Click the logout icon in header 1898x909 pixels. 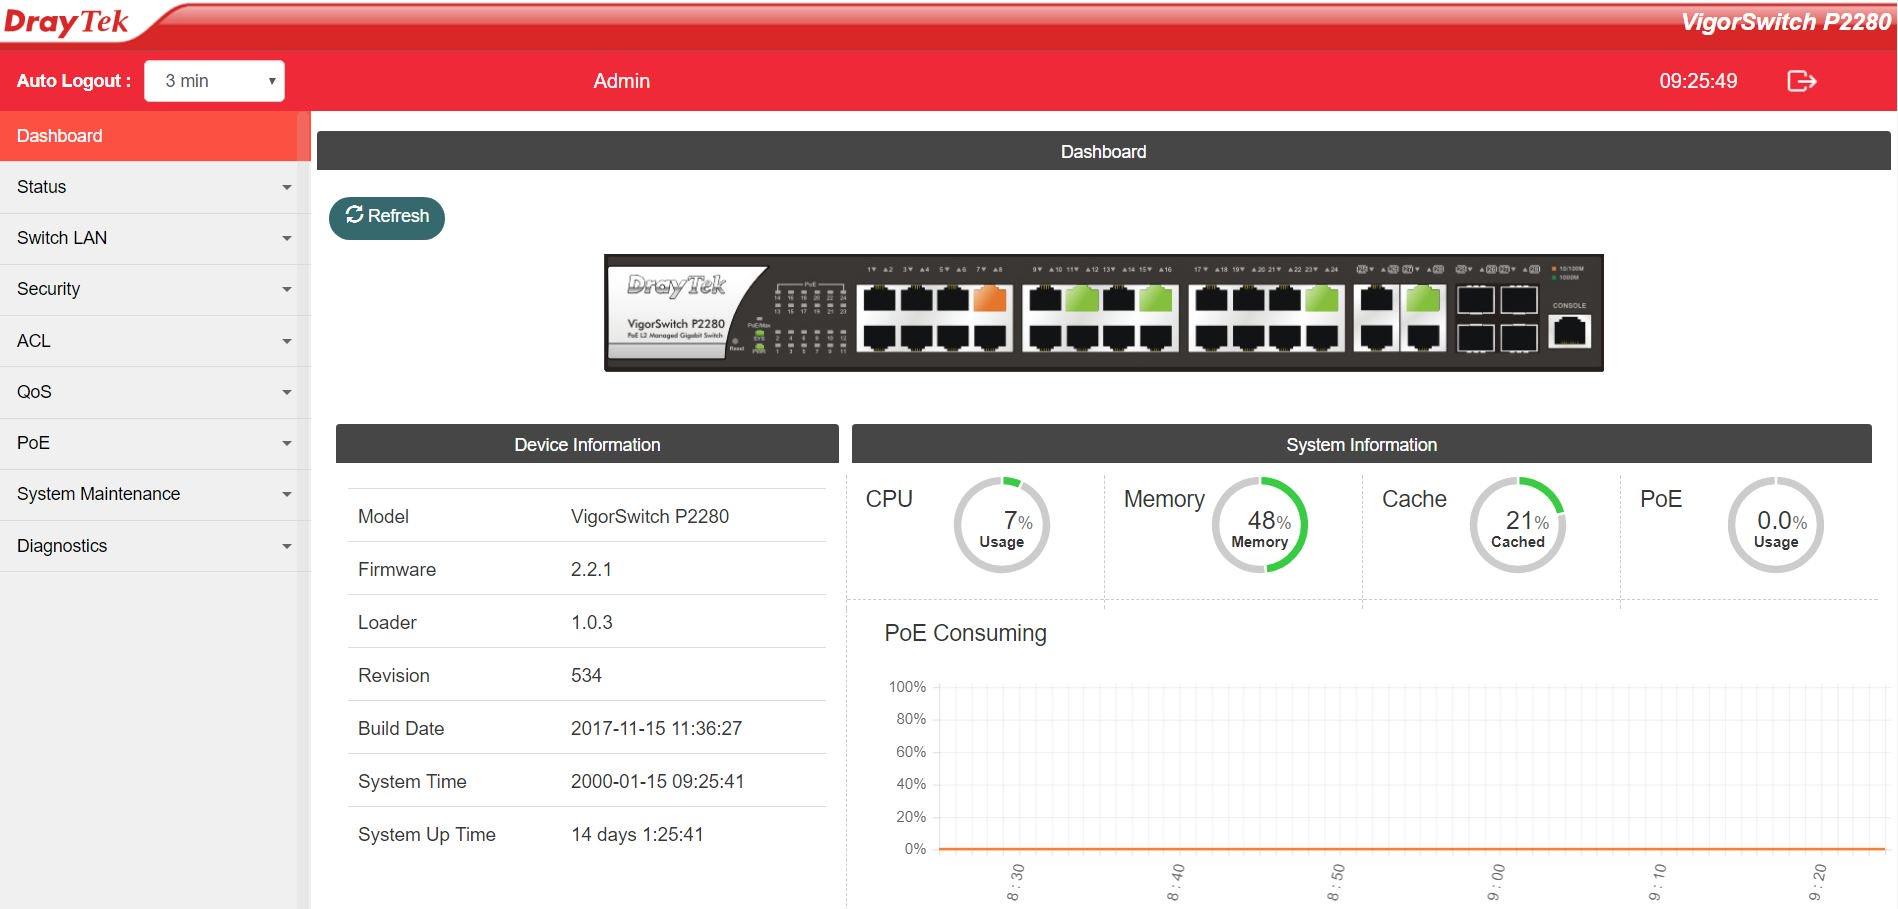pyautogui.click(x=1801, y=81)
